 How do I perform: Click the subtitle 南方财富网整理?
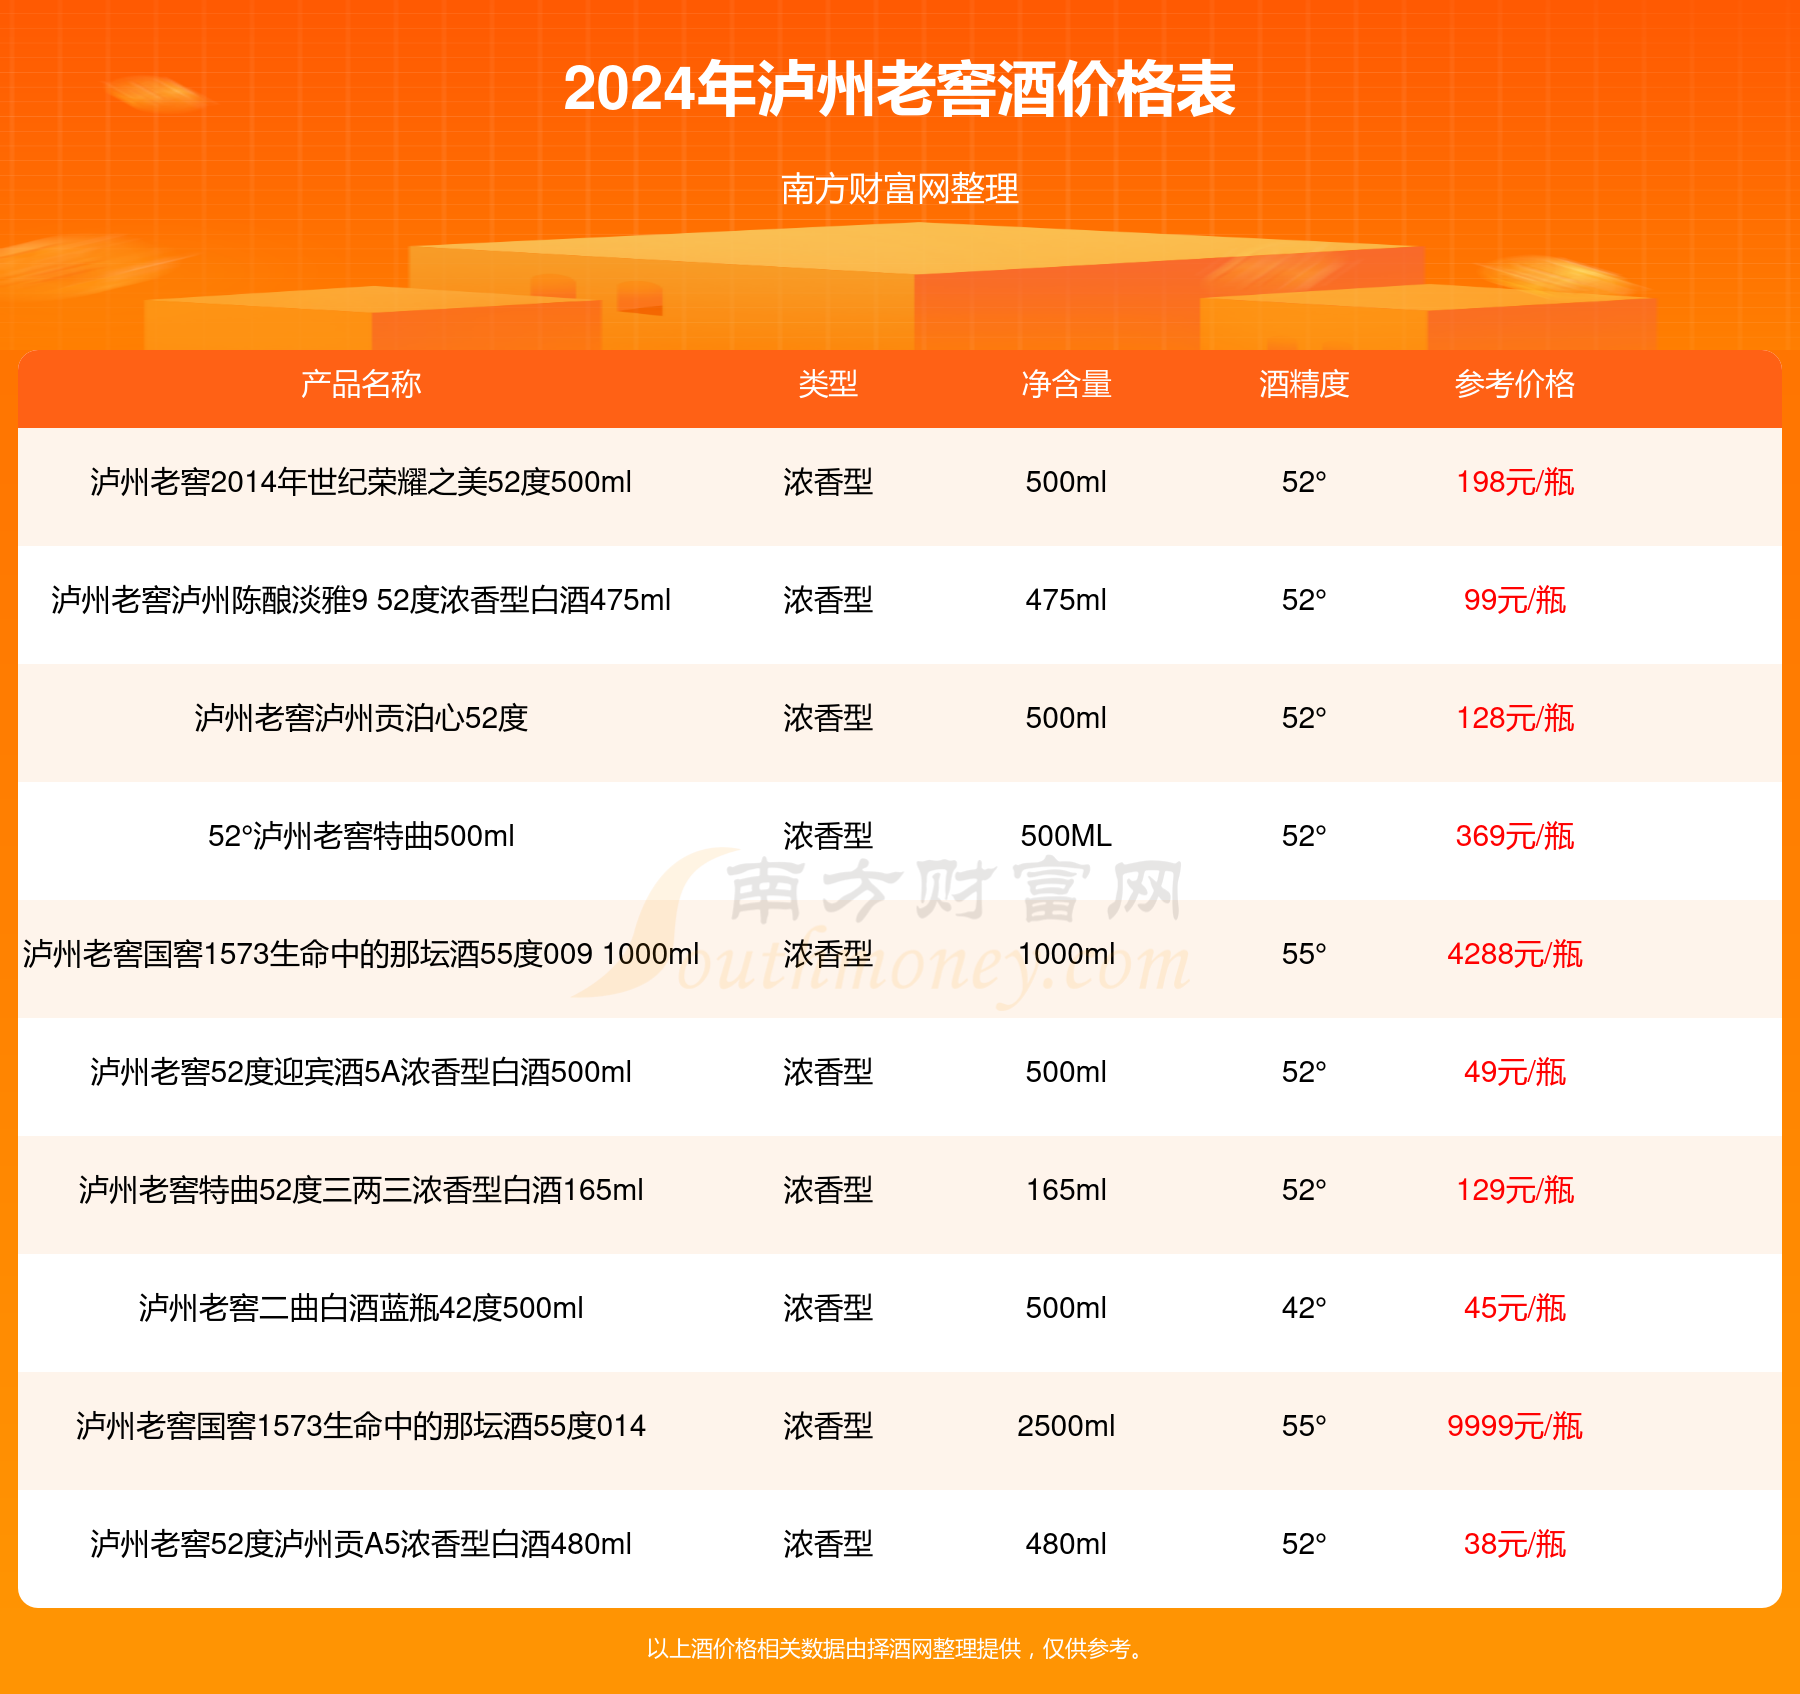click(x=899, y=189)
